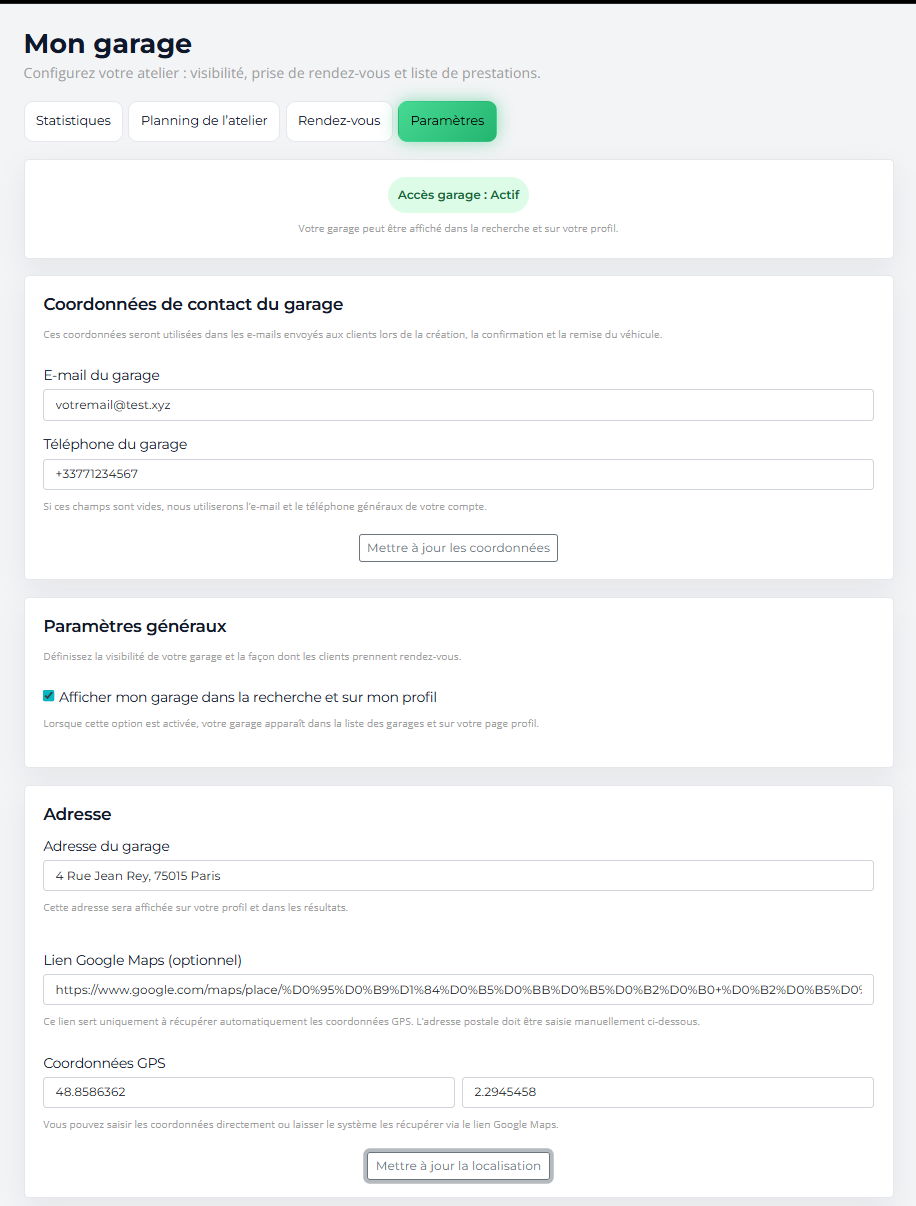Go to the Rendez-vous tab
The image size is (916, 1206).
pyautogui.click(x=339, y=120)
